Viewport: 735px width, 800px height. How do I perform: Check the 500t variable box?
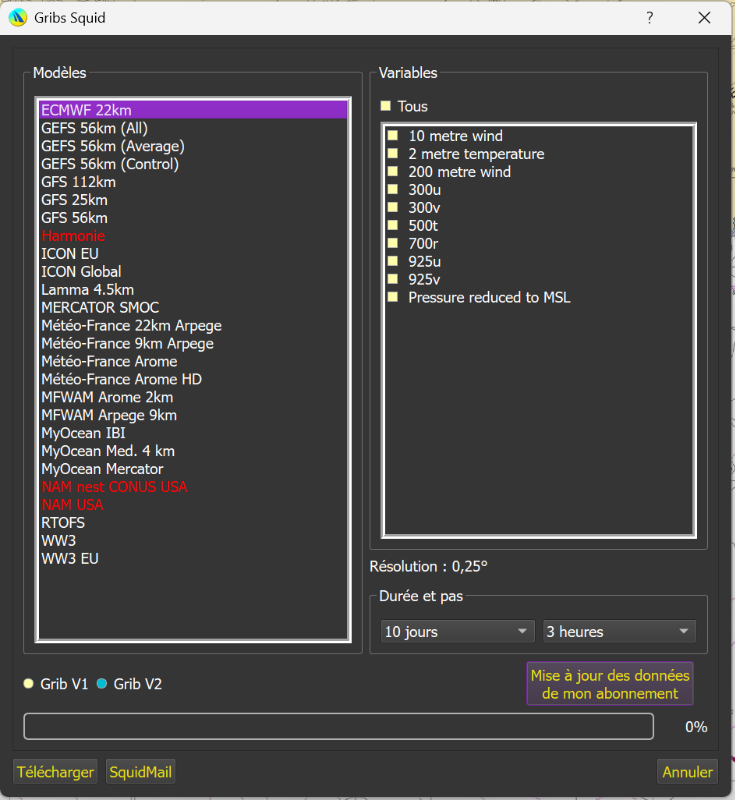coord(393,226)
